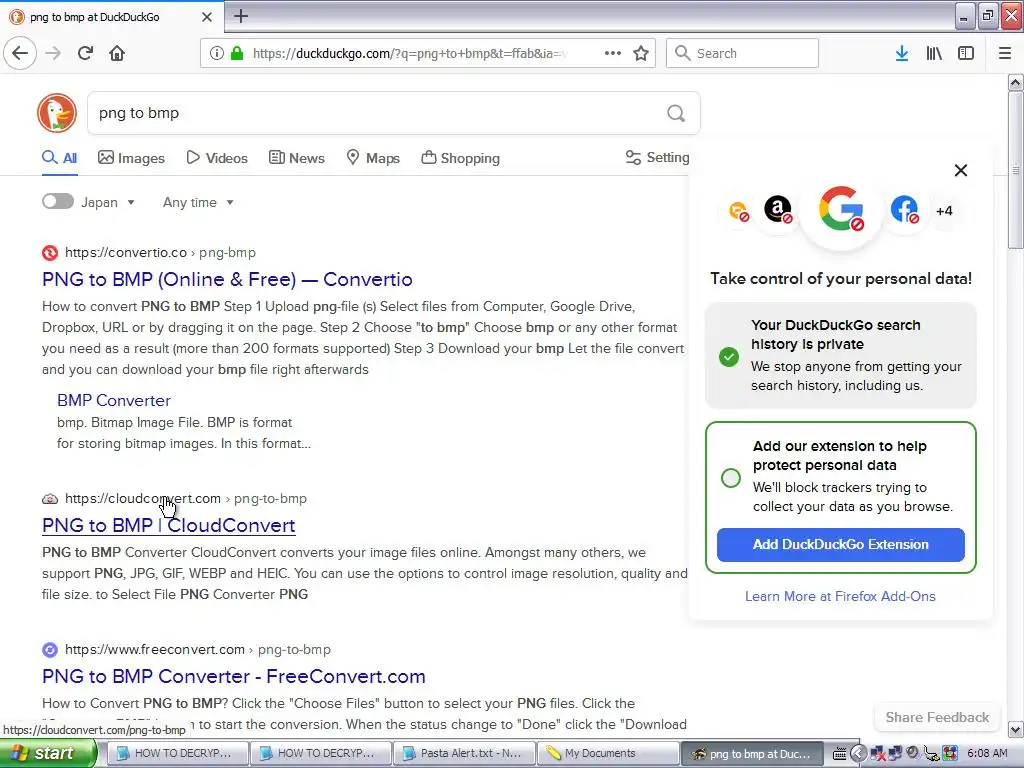Viewport: 1024px width, 768px height.
Task: Click the Google tracker logo
Action: 841,208
